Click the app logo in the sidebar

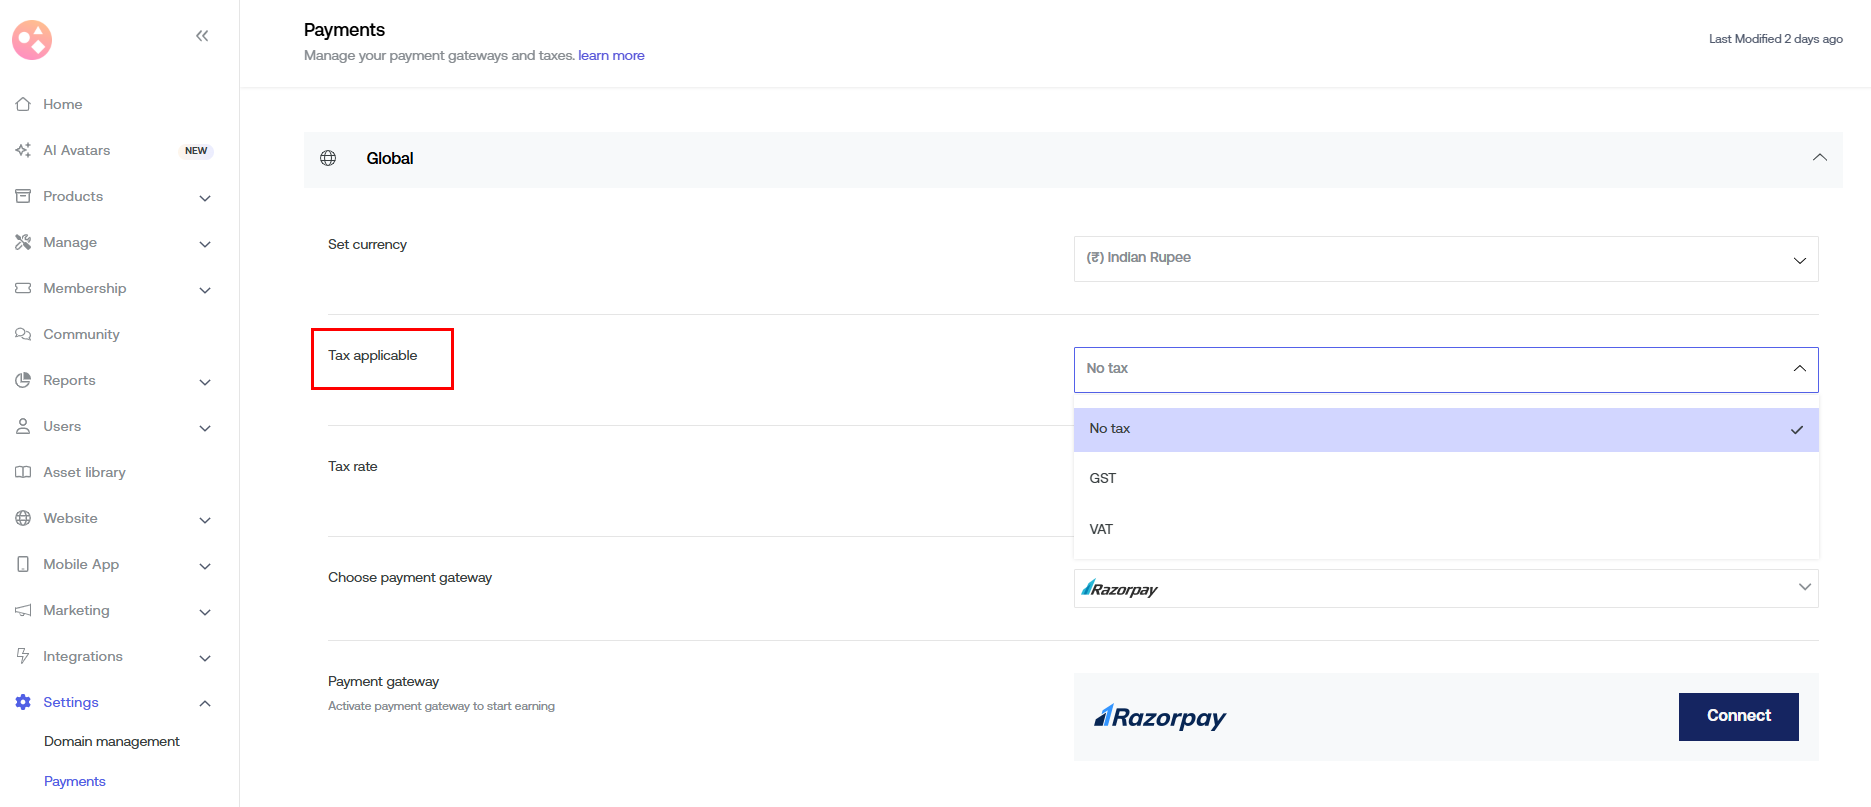32,40
